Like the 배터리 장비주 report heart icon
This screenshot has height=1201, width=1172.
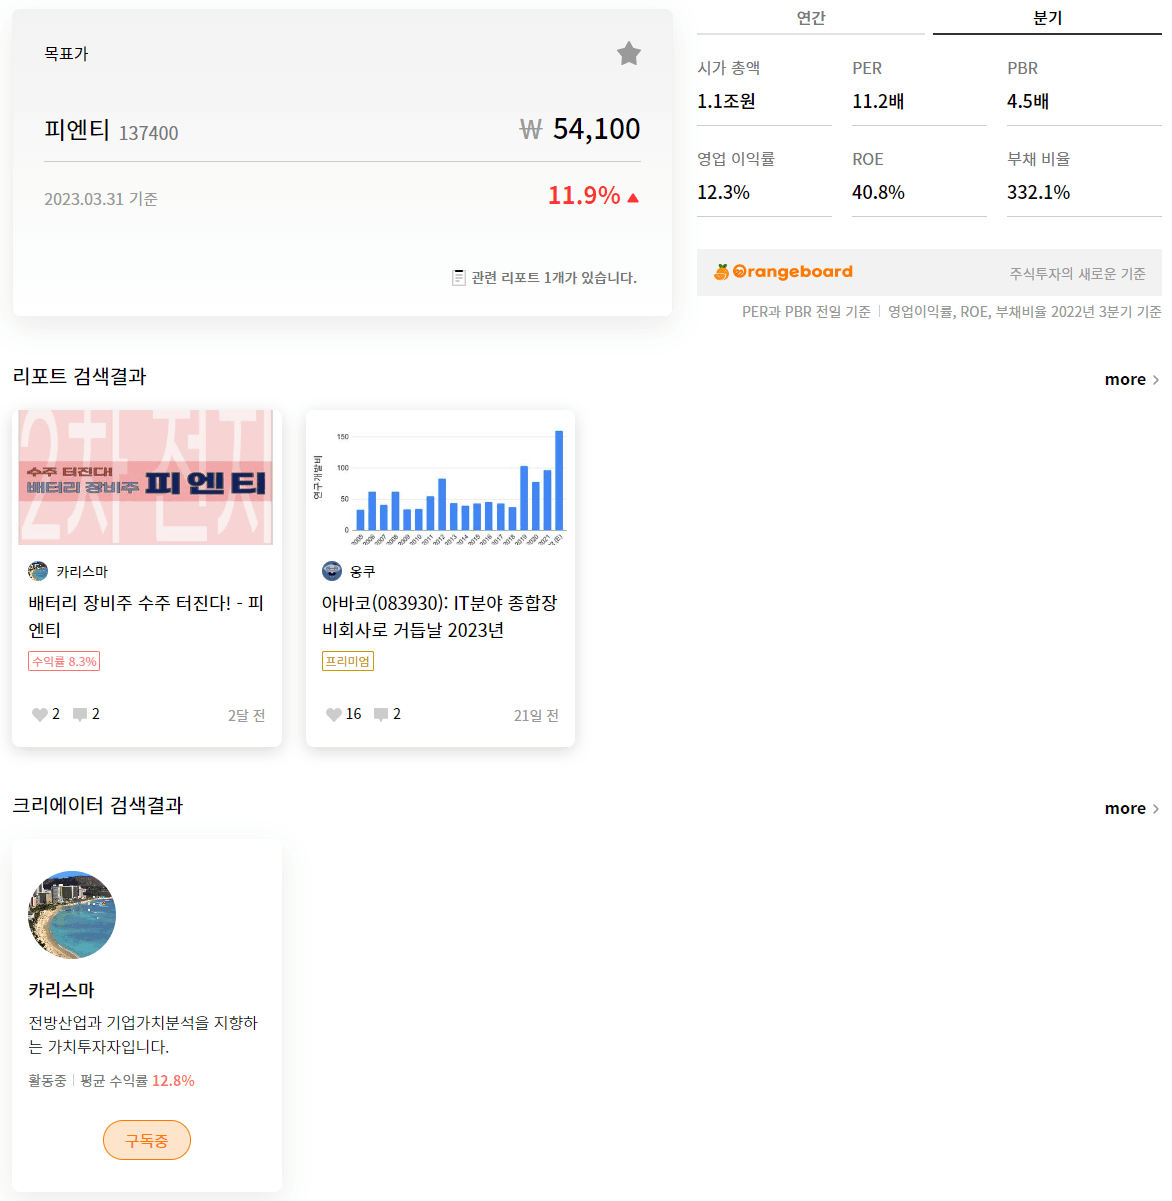pos(39,714)
